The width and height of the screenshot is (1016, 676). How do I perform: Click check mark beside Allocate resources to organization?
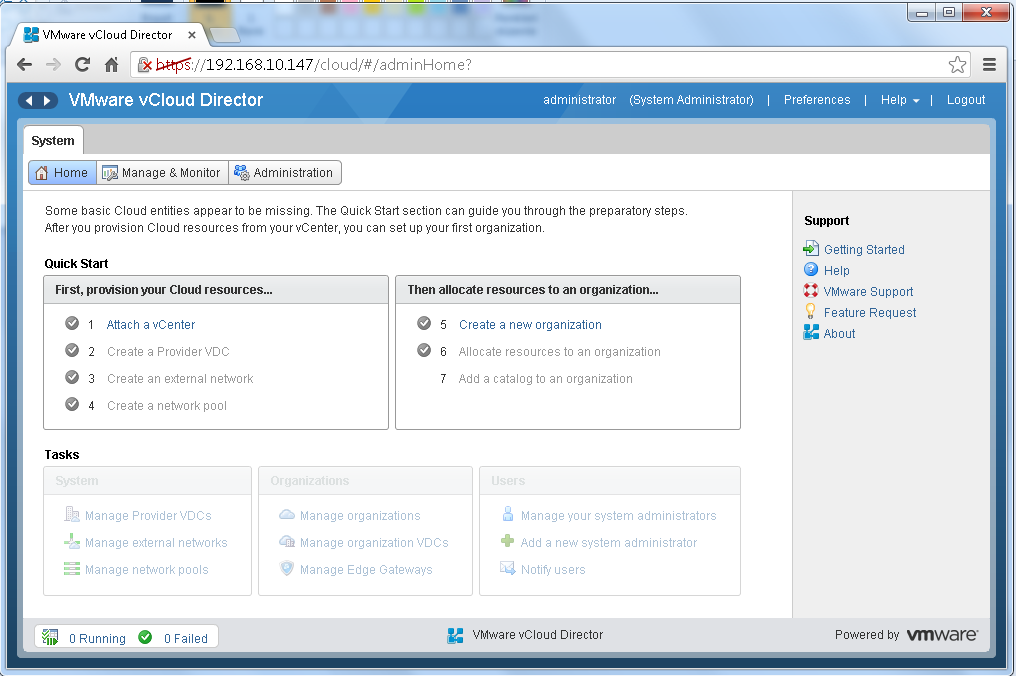pos(424,350)
